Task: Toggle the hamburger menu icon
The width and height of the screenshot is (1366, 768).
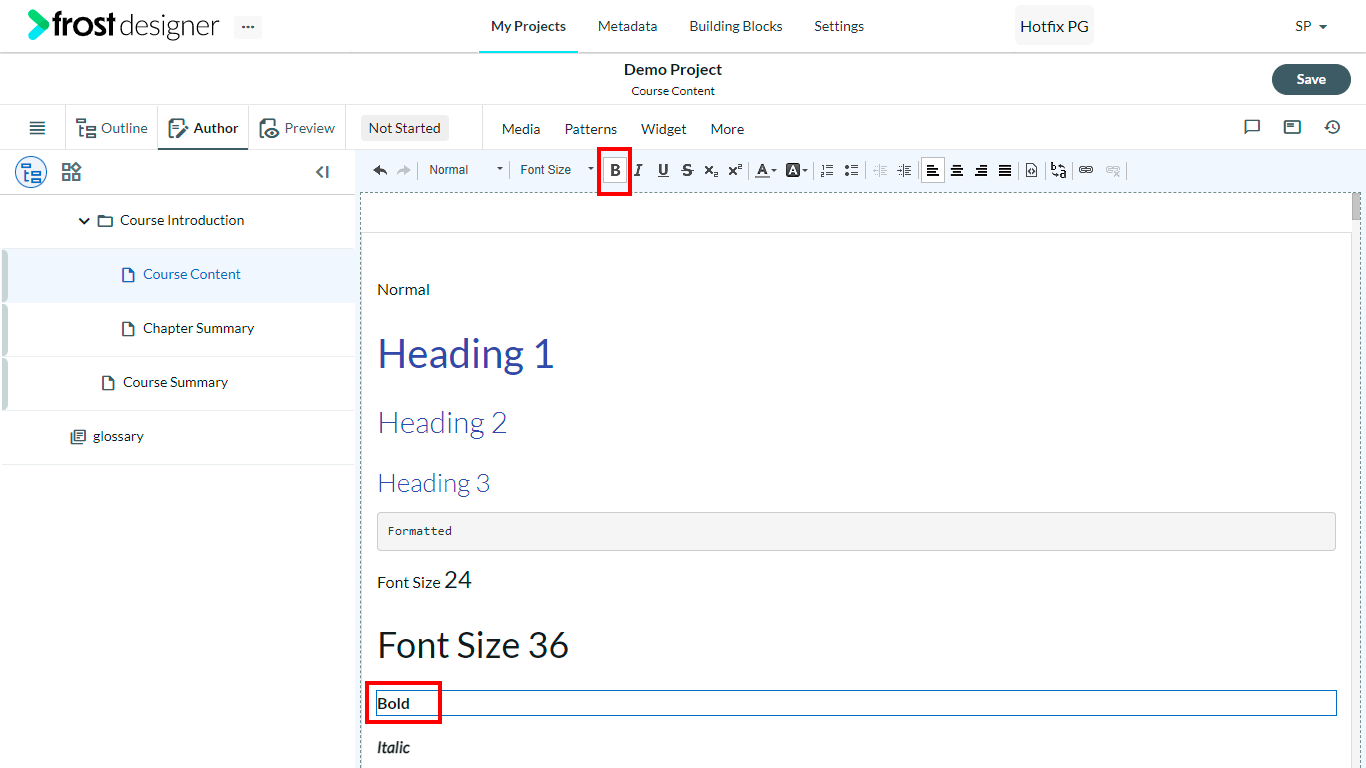Action: (37, 128)
